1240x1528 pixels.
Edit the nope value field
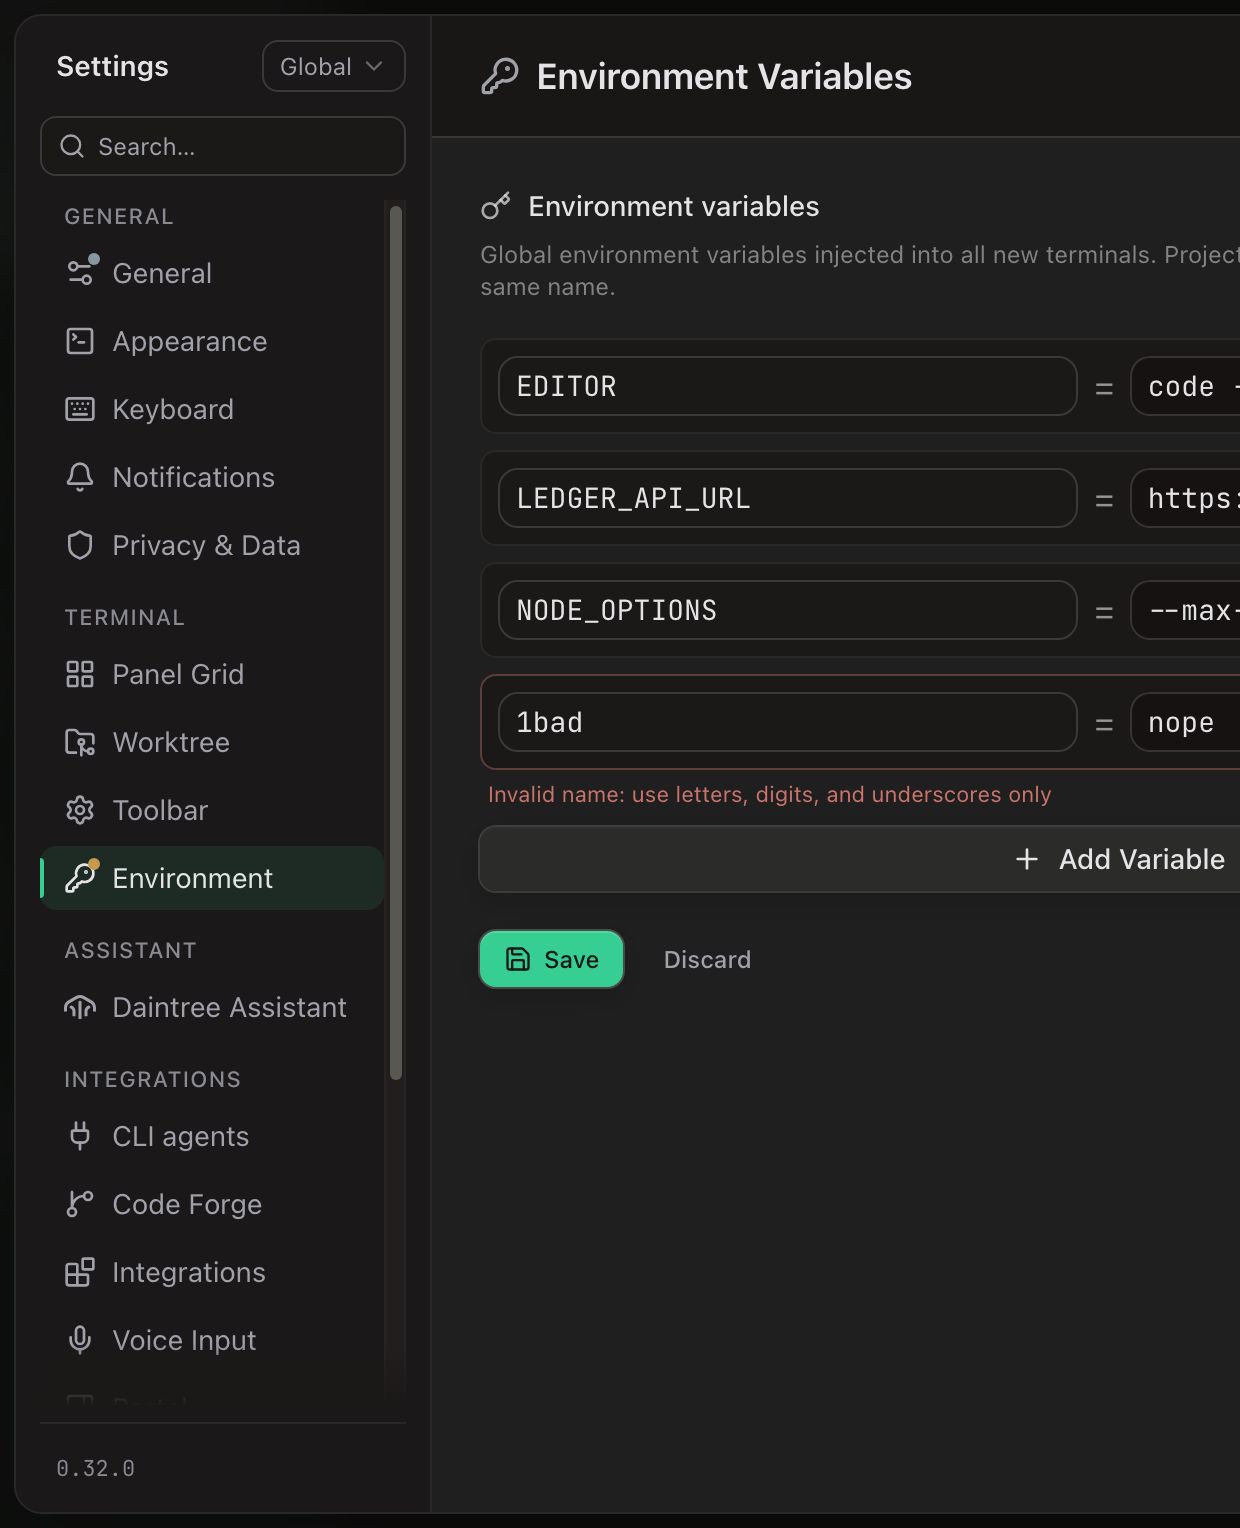[x=1186, y=722]
